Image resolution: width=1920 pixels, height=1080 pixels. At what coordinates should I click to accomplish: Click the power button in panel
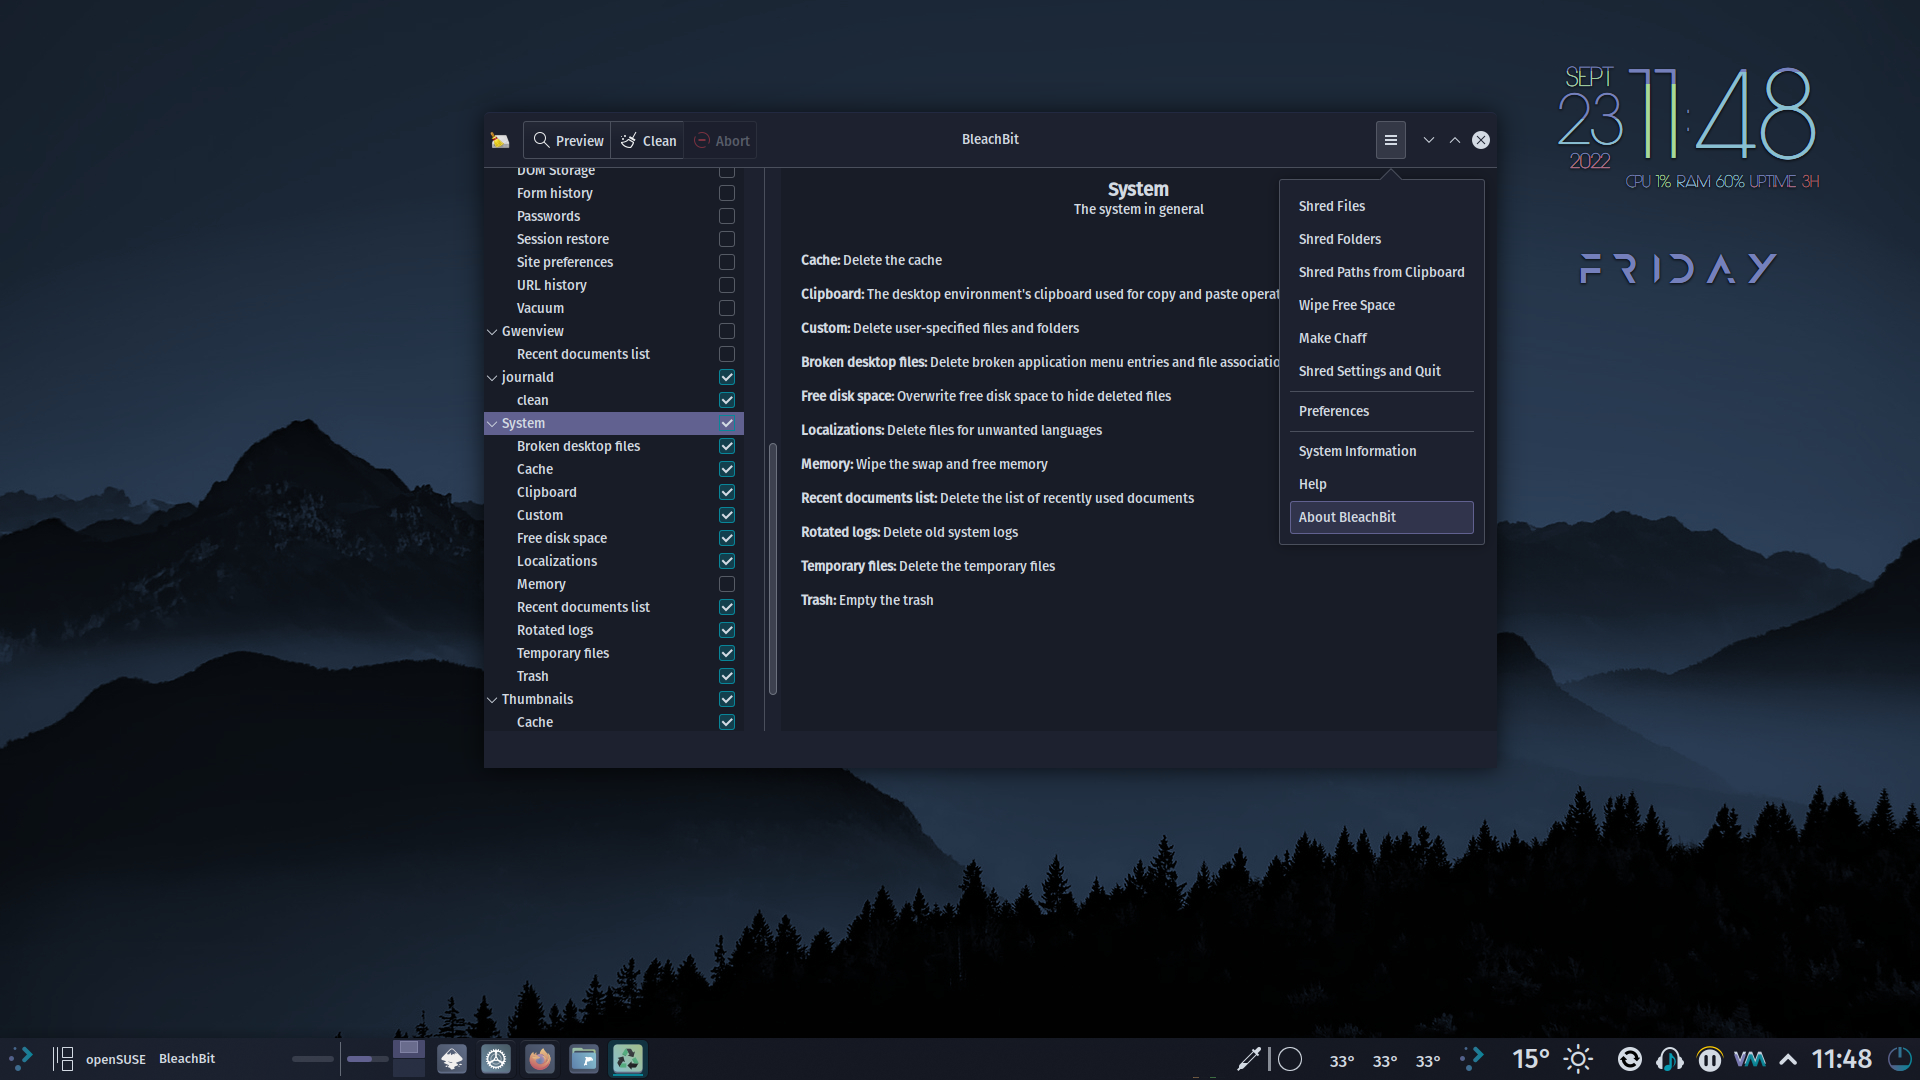[x=1899, y=1059]
